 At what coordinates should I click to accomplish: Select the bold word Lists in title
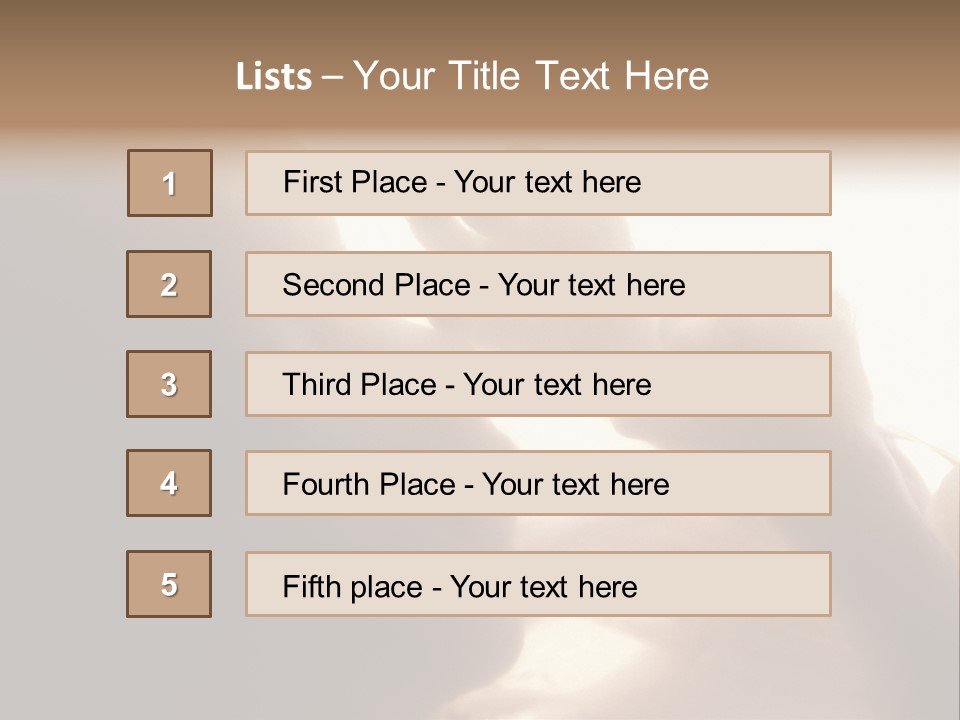click(x=274, y=77)
